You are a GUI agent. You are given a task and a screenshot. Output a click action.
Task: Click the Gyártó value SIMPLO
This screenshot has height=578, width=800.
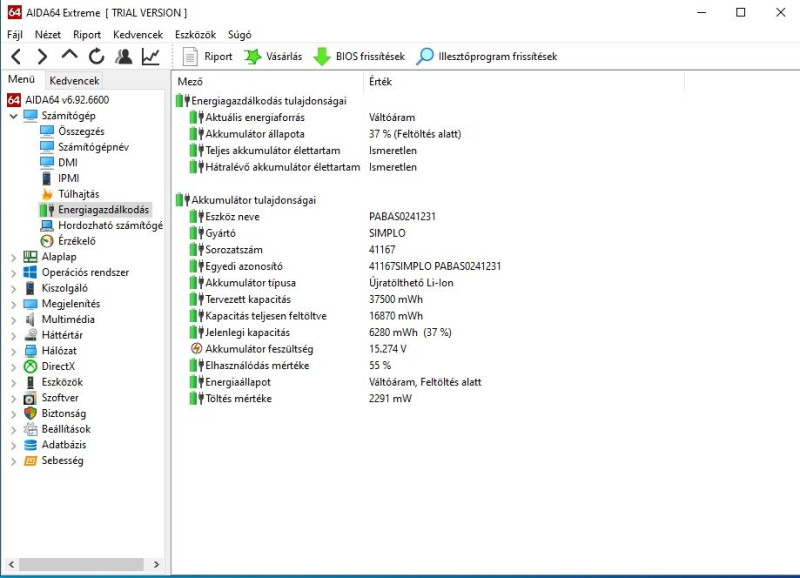387,233
